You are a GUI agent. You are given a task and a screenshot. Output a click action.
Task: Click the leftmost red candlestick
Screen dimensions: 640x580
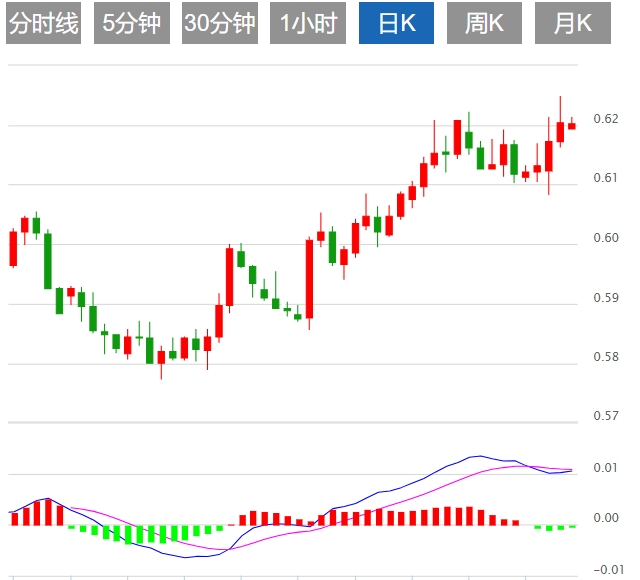(13, 248)
